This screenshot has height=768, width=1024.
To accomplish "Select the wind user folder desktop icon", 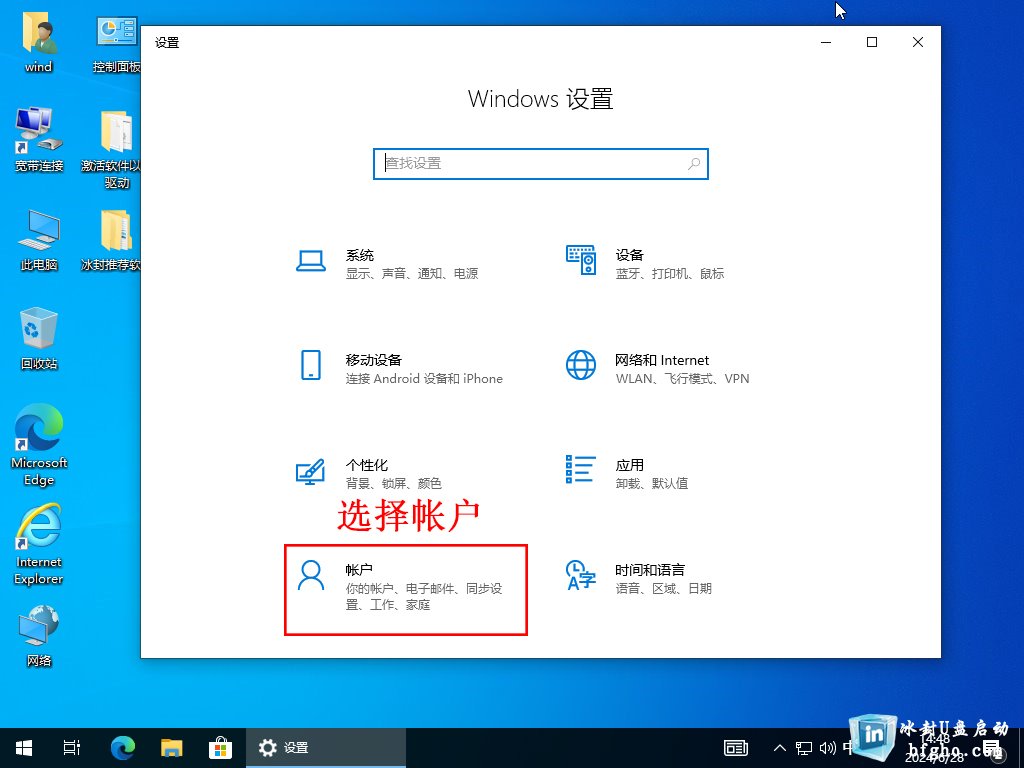I will point(39,42).
